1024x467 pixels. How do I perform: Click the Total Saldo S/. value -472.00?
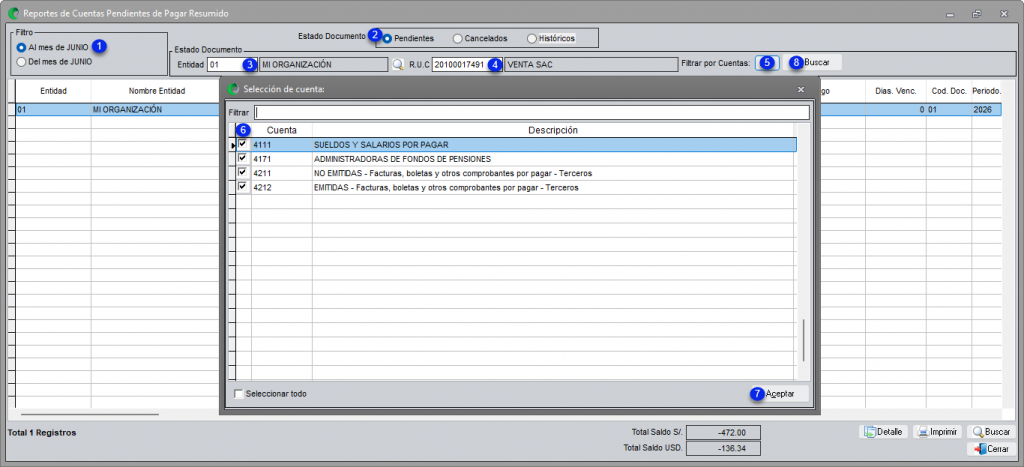(724, 432)
